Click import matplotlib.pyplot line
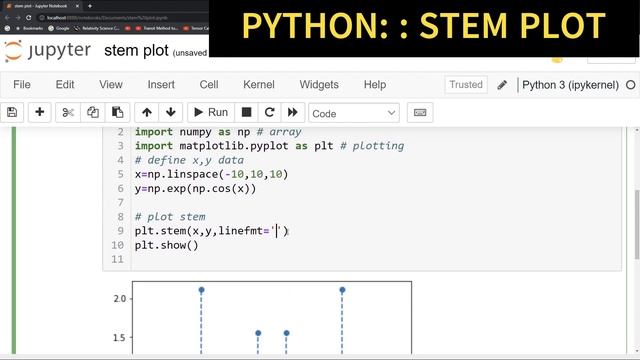 click(x=269, y=146)
